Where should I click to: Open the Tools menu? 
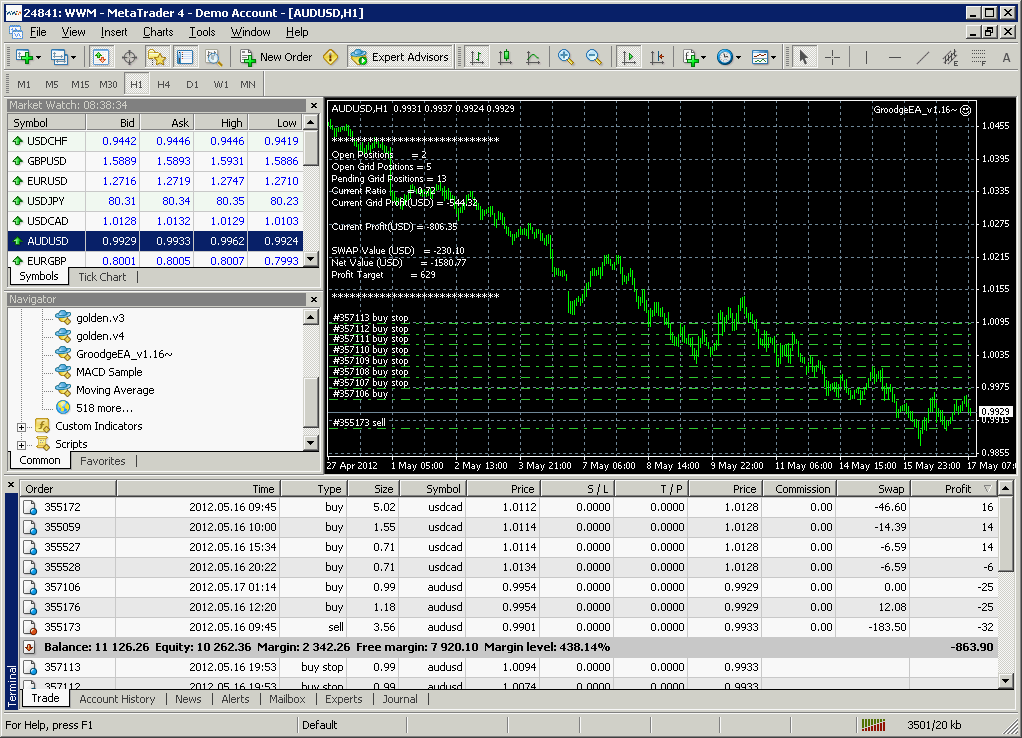coord(202,32)
